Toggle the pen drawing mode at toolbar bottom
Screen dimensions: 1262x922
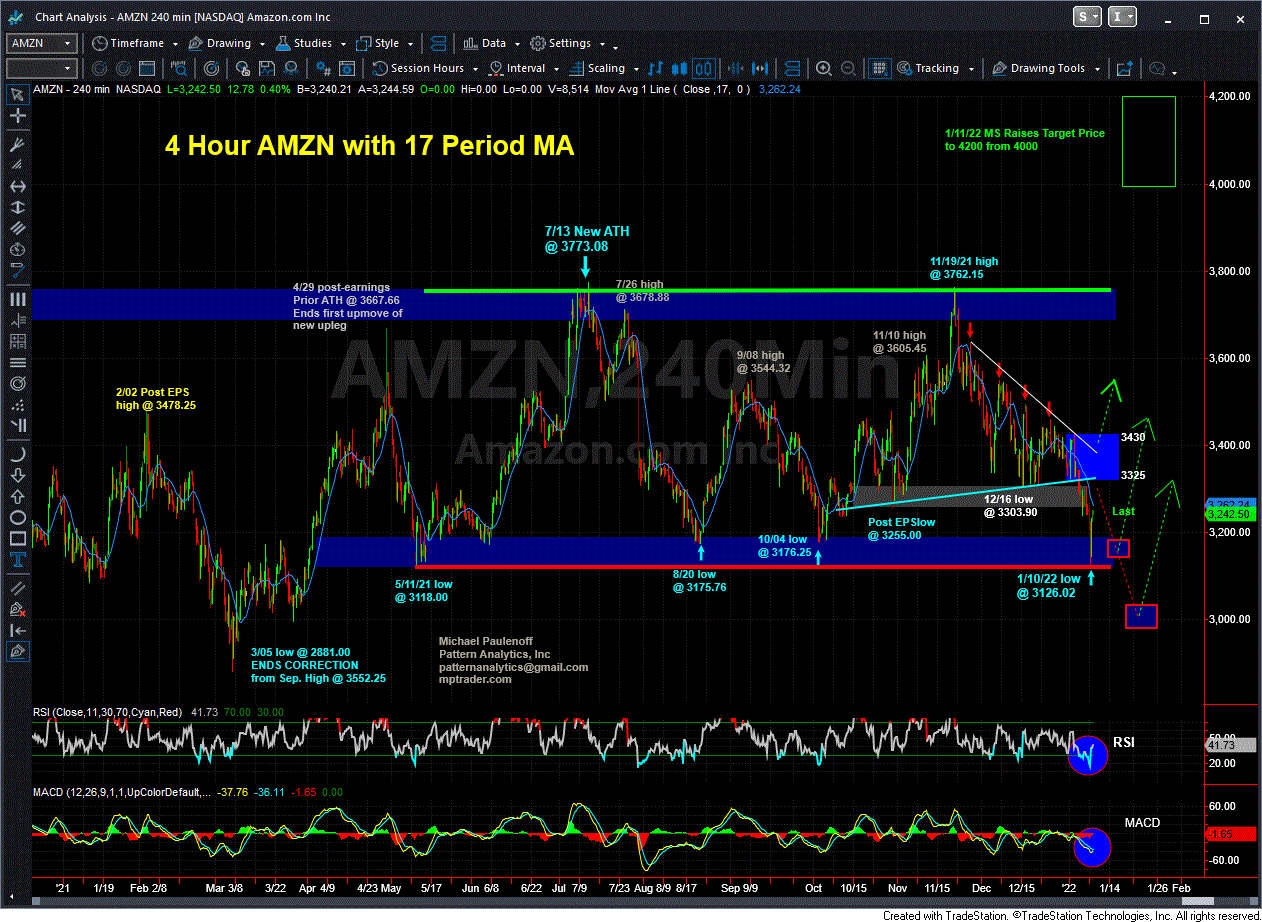(17, 652)
